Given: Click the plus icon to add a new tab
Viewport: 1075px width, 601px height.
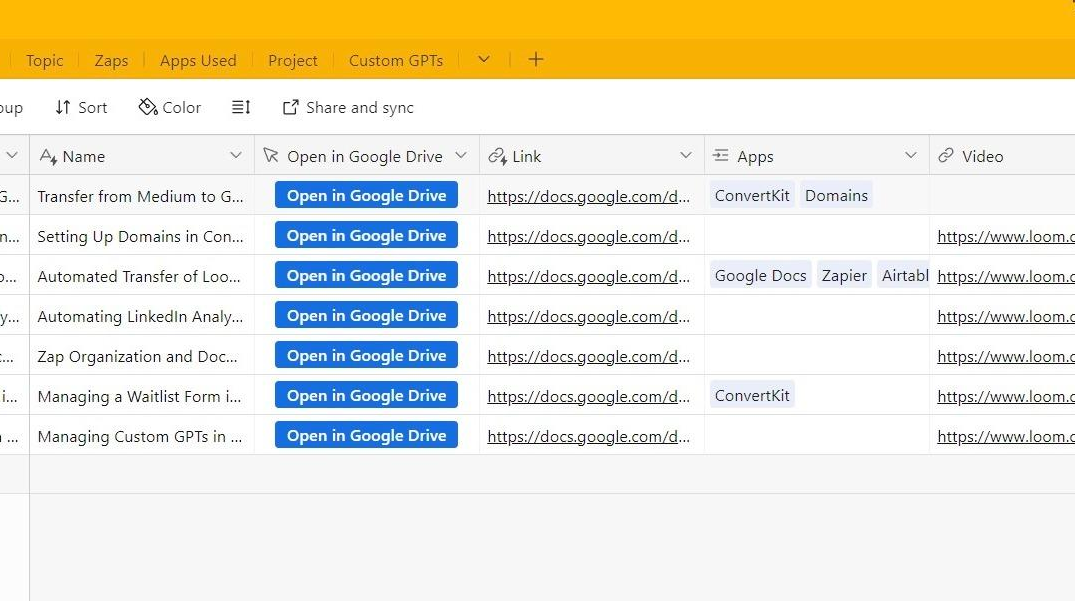Looking at the screenshot, I should [535, 60].
